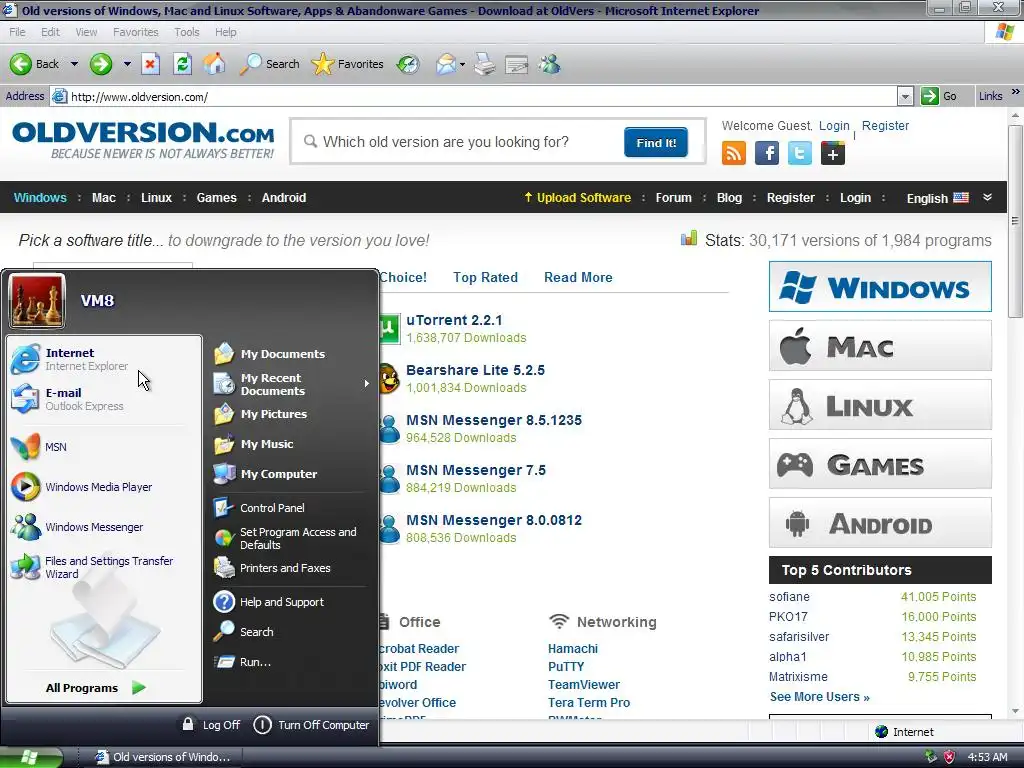Open the Twitter icon on OldVersion
The width and height of the screenshot is (1024, 768).
(x=799, y=153)
